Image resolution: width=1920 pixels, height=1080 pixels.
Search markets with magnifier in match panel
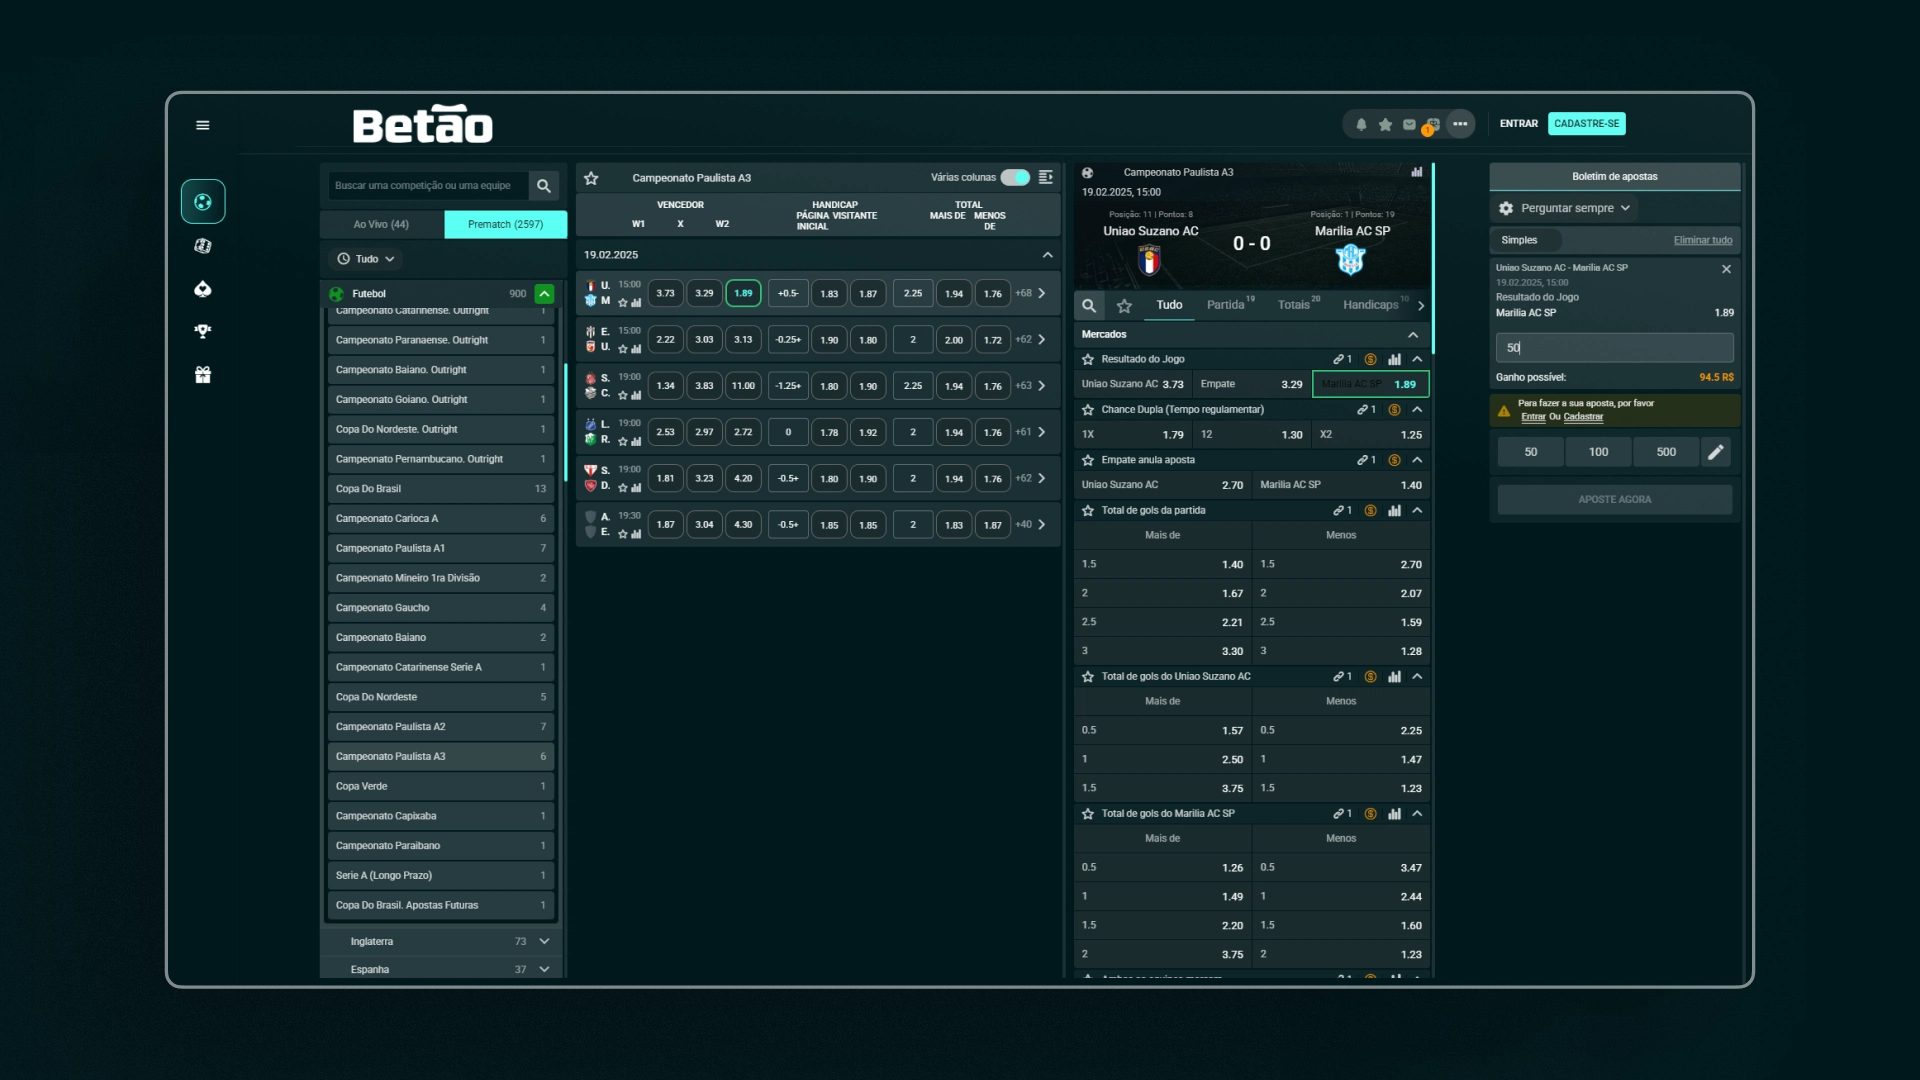pyautogui.click(x=1089, y=306)
